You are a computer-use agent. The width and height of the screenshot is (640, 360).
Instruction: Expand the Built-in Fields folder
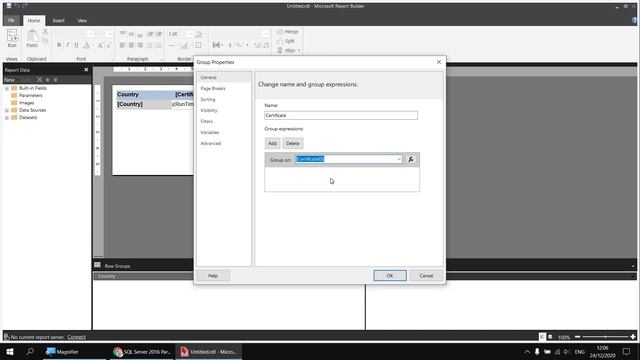(x=7, y=88)
